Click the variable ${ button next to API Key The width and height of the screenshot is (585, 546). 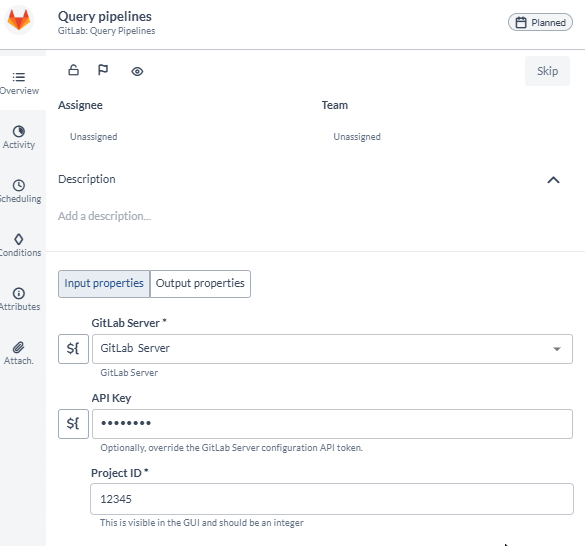point(73,424)
